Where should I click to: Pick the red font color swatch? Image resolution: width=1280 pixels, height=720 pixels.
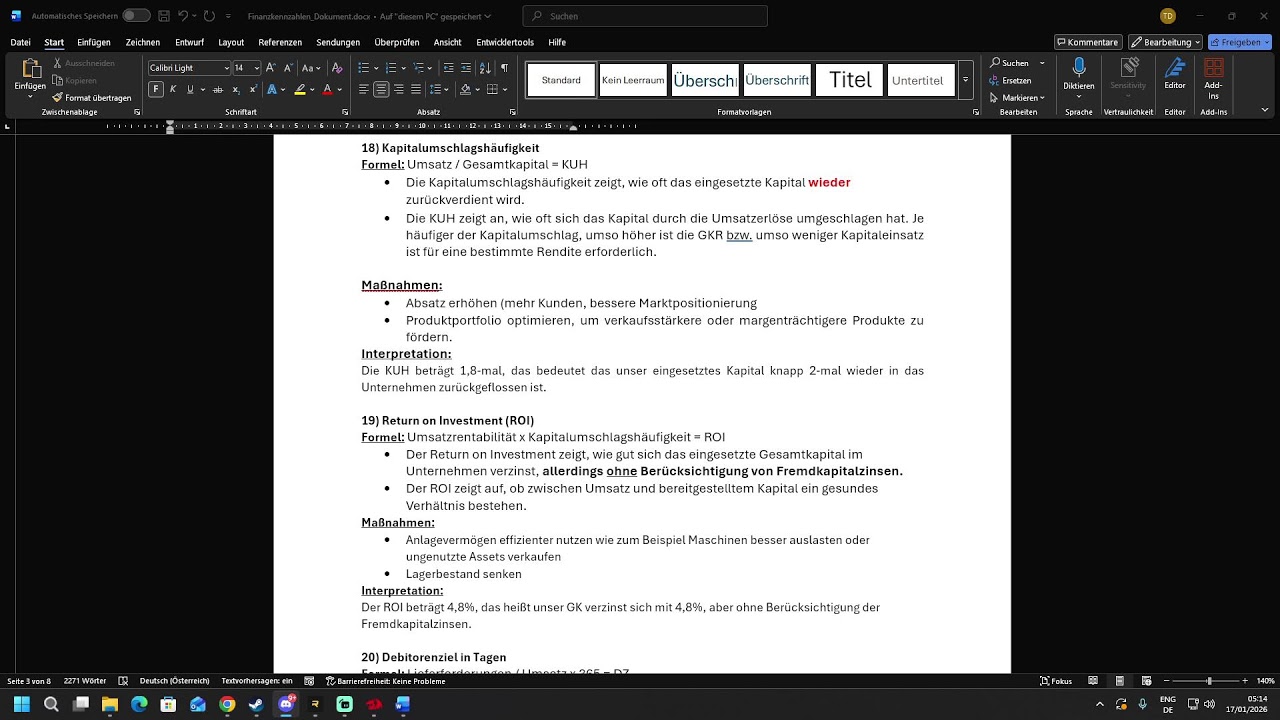click(x=327, y=90)
